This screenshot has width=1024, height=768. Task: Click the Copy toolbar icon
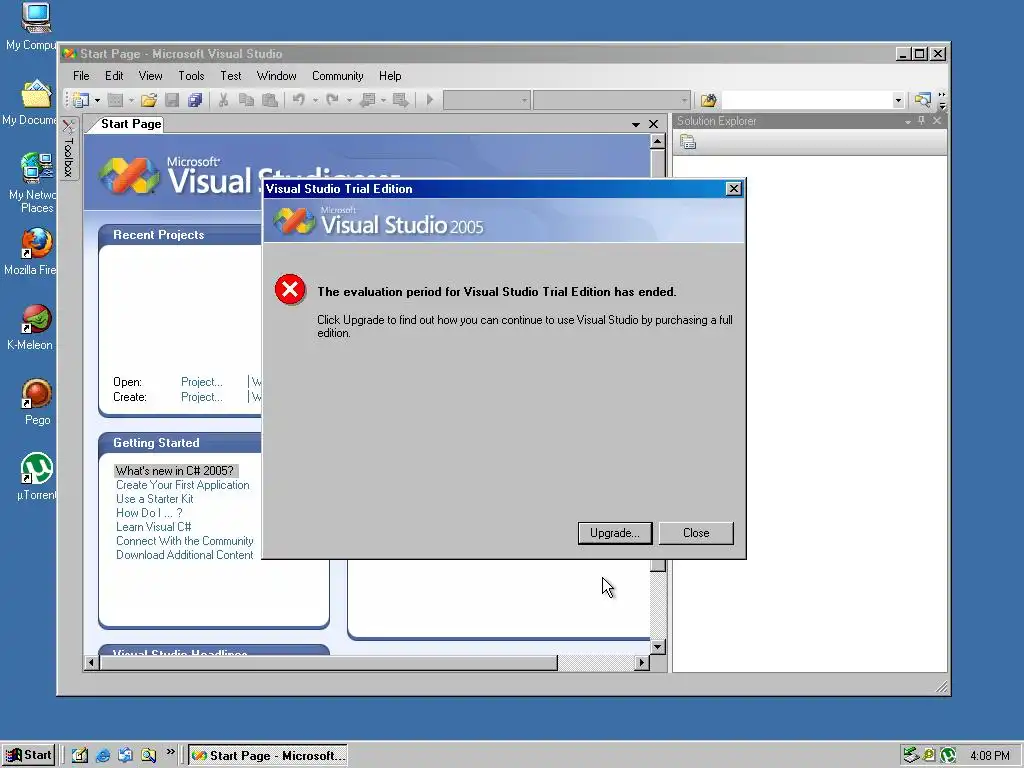(x=246, y=100)
